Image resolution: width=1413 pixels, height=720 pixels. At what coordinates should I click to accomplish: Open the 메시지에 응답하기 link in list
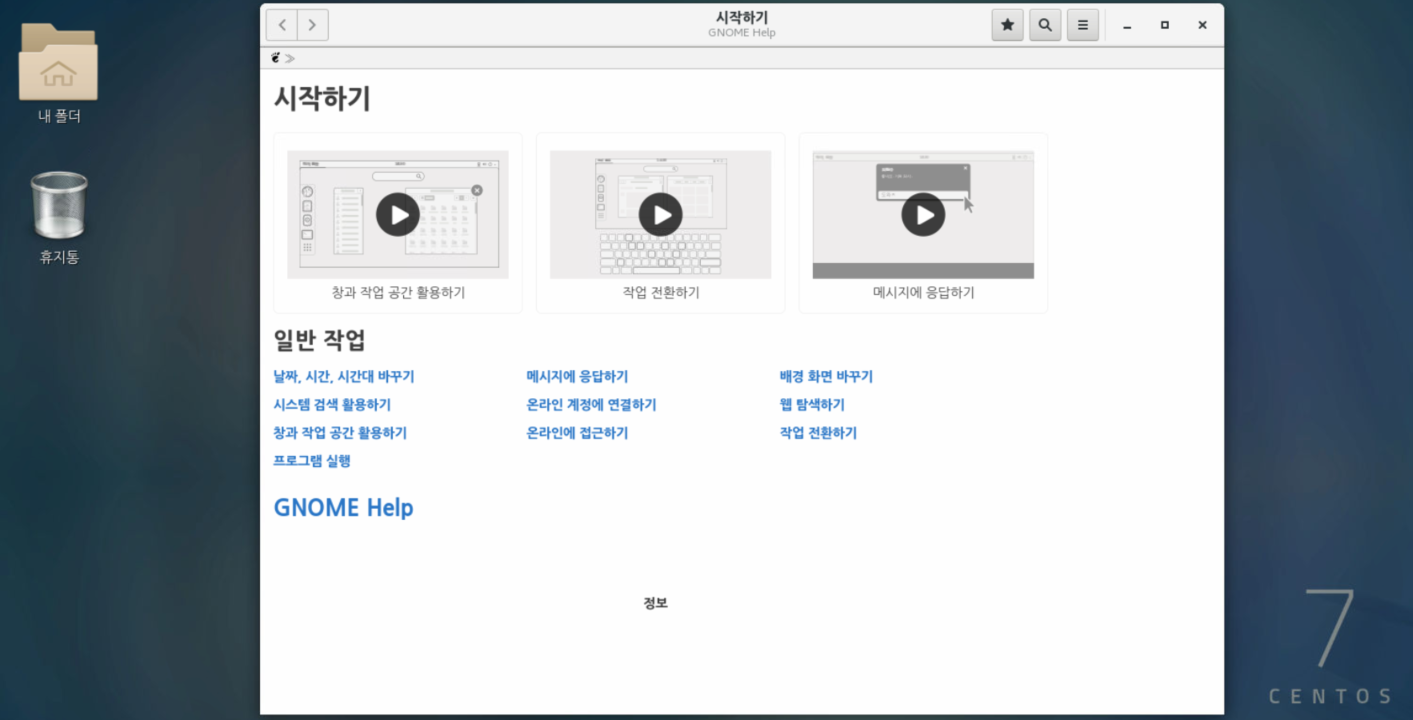click(577, 377)
